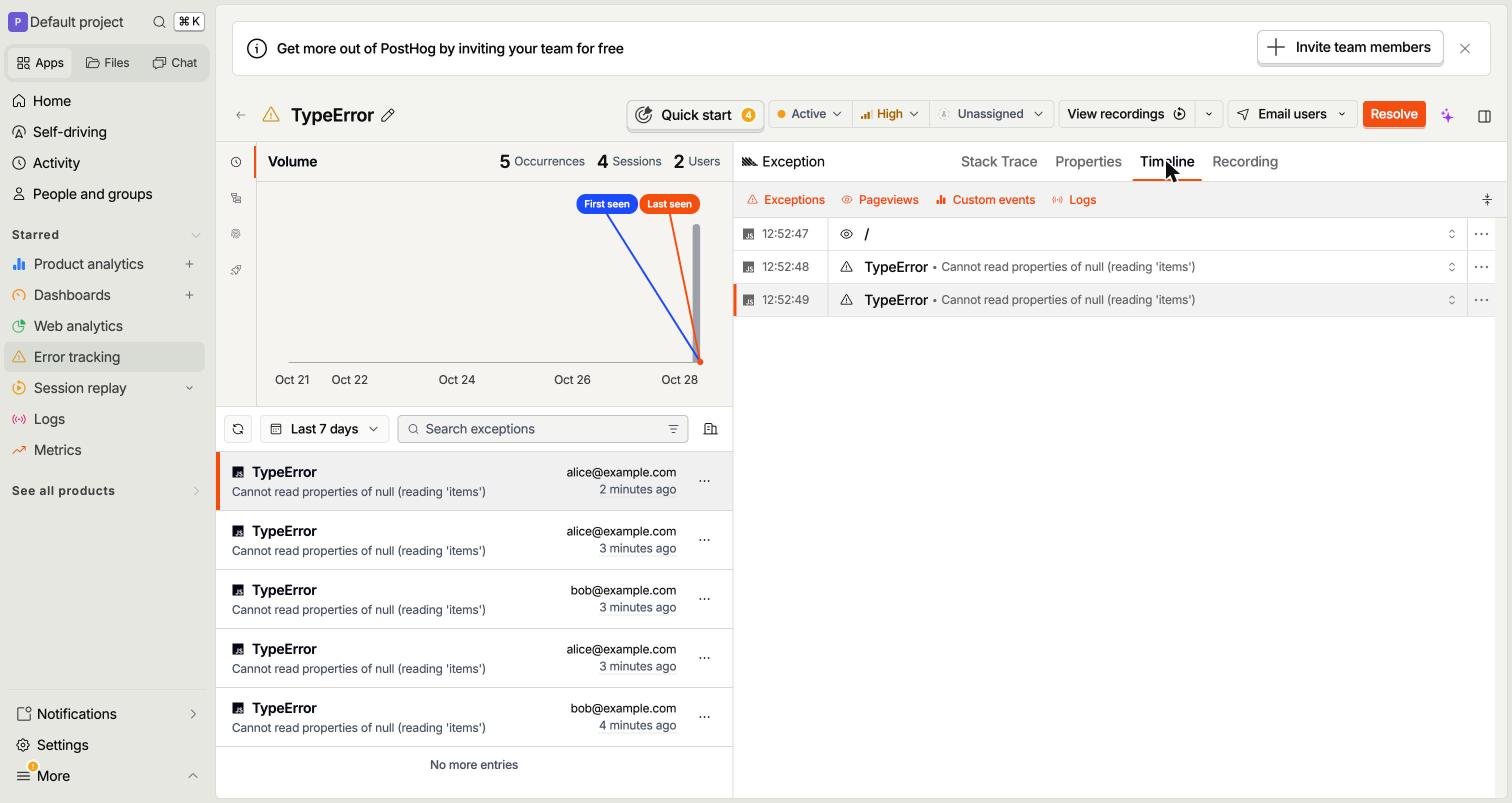
Task: Click the pencil icon beside the TypeError title
Action: click(x=388, y=115)
